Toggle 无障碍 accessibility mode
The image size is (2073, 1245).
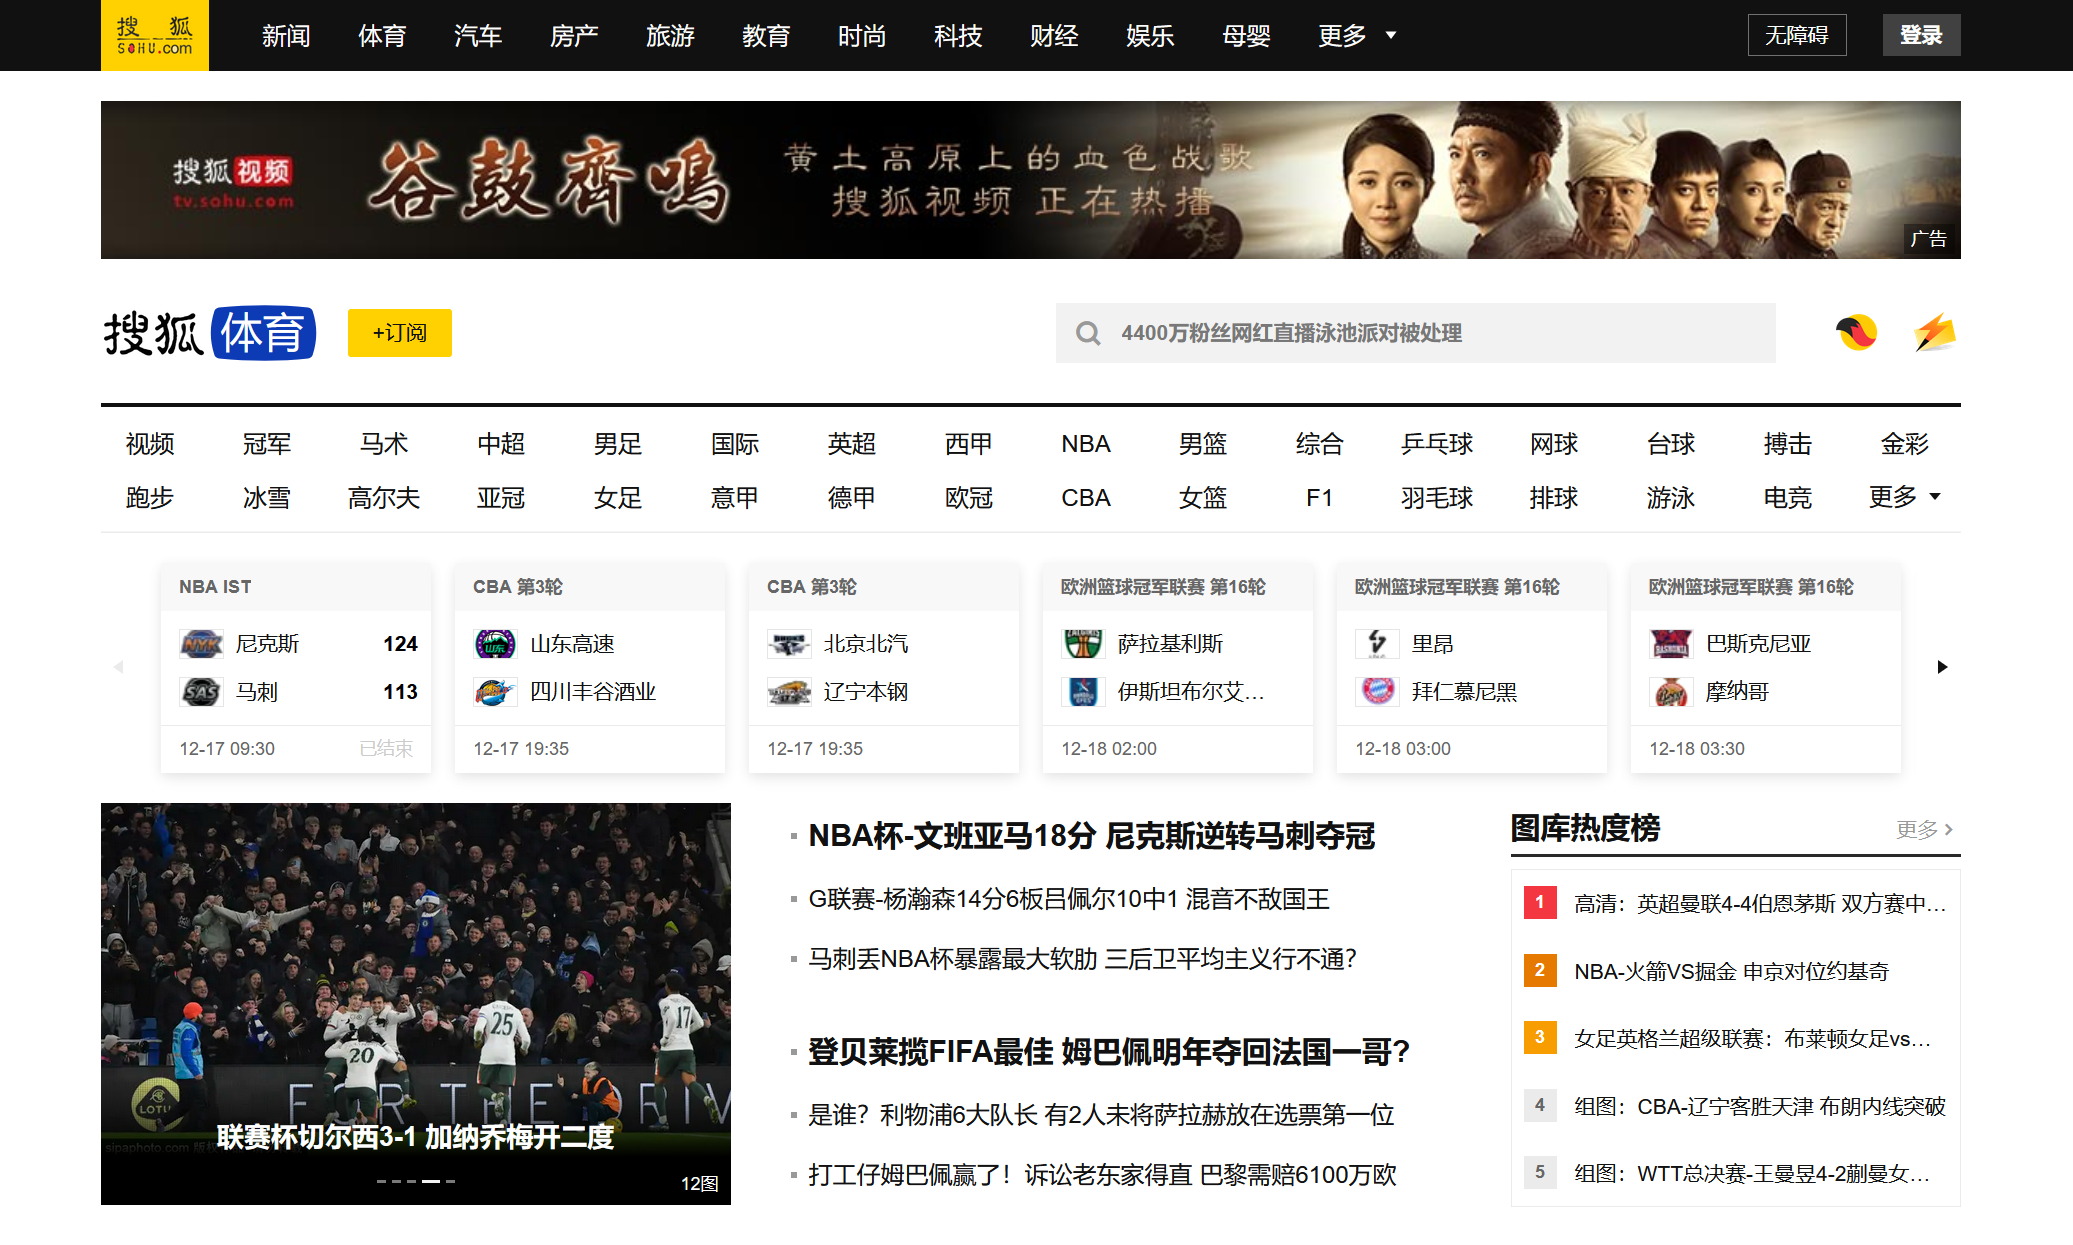click(1796, 35)
